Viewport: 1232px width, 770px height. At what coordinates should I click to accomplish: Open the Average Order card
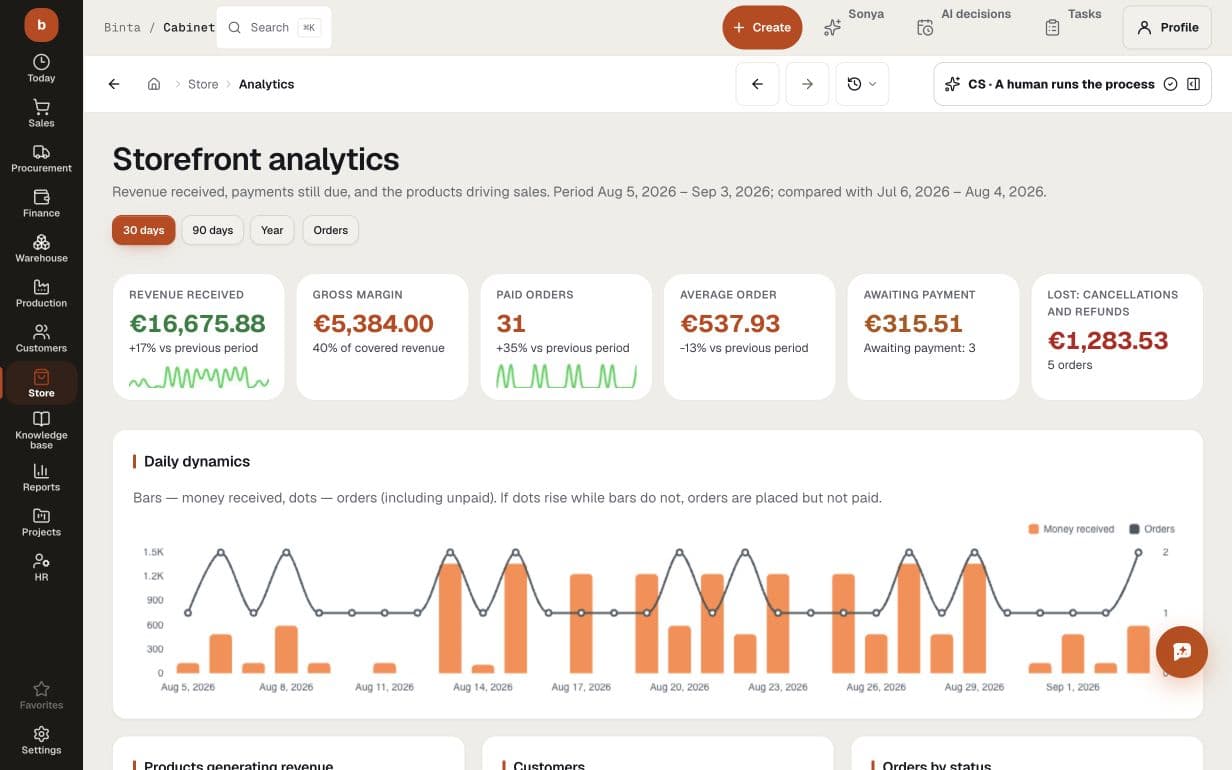coord(749,337)
